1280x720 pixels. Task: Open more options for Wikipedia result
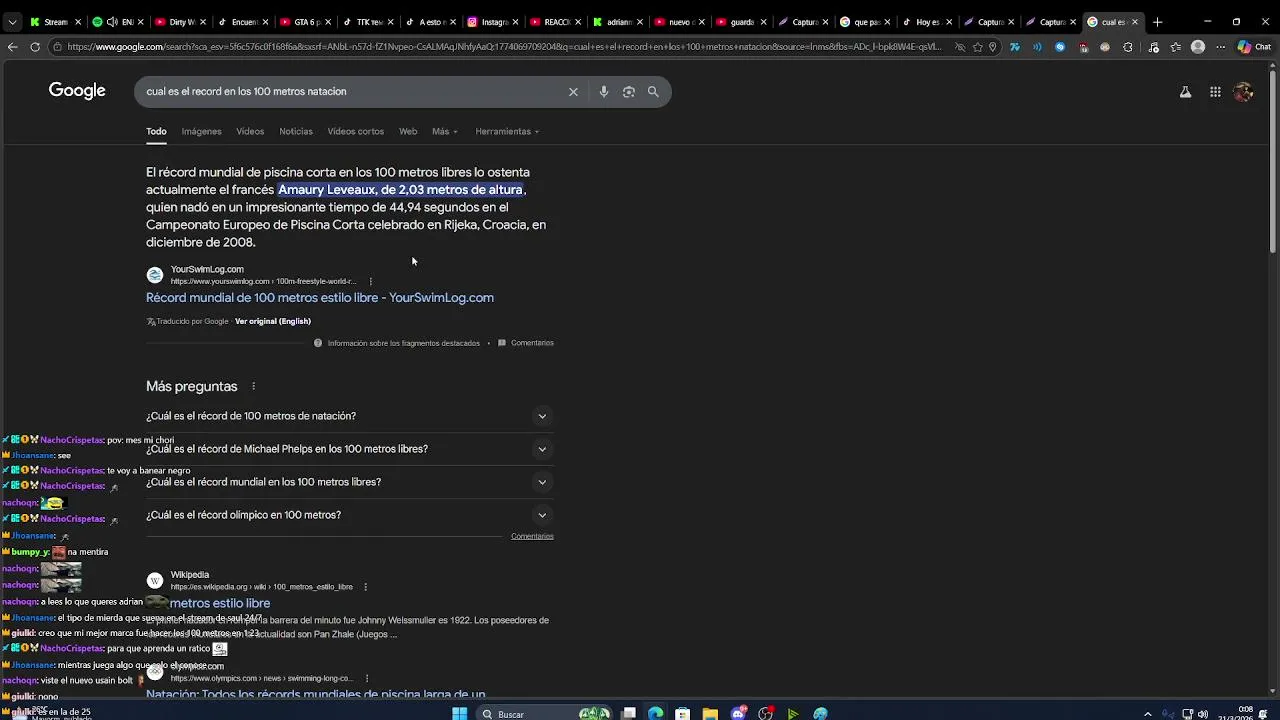(365, 587)
